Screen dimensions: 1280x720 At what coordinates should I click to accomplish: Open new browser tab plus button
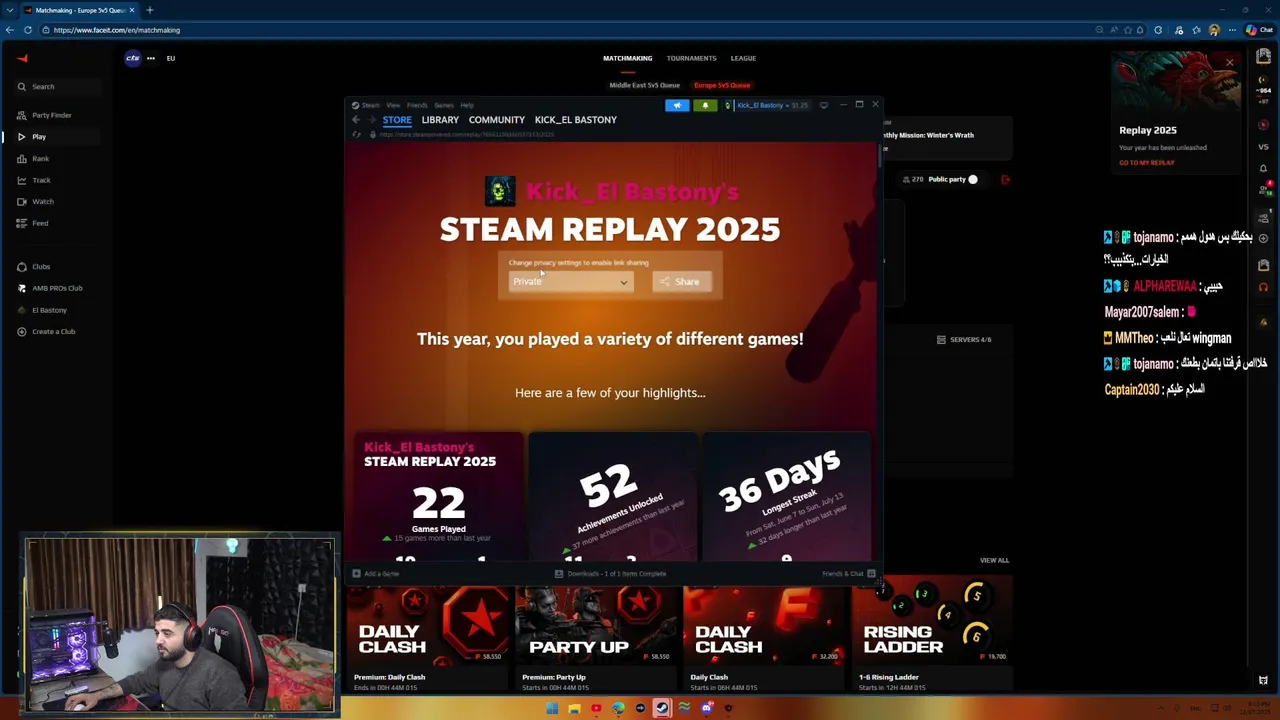point(150,10)
